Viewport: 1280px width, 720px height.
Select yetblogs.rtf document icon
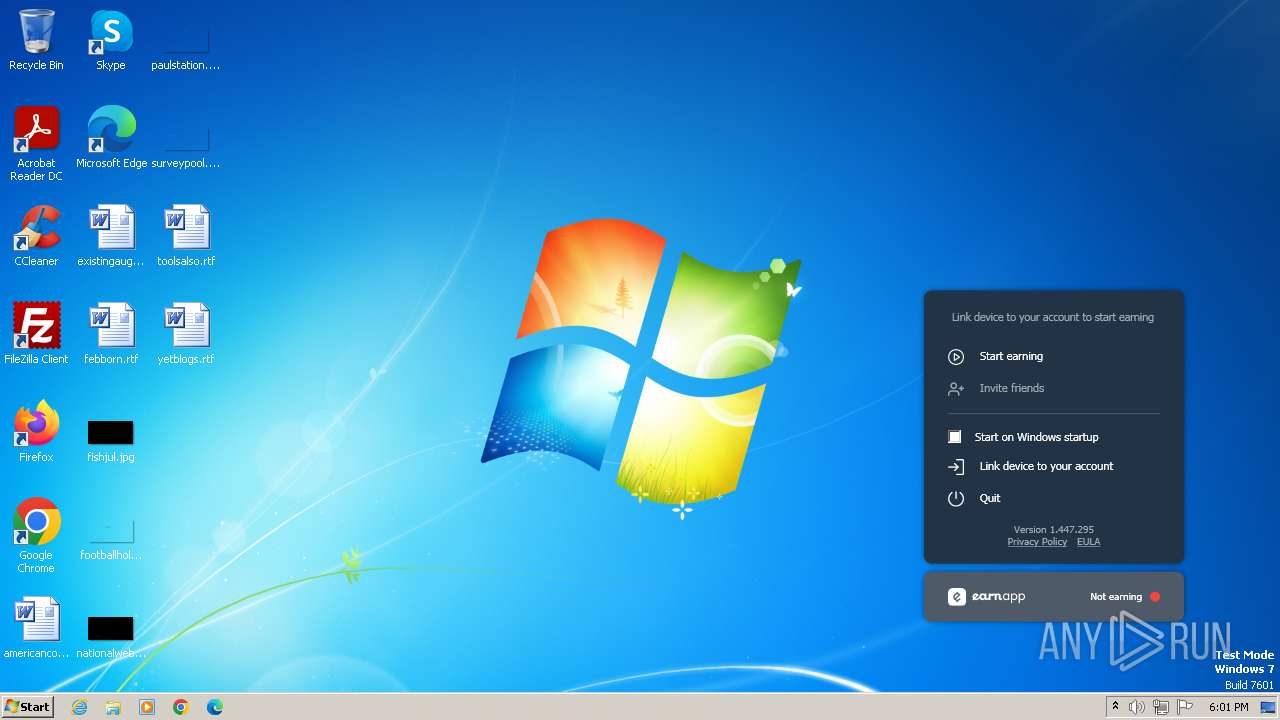click(186, 334)
